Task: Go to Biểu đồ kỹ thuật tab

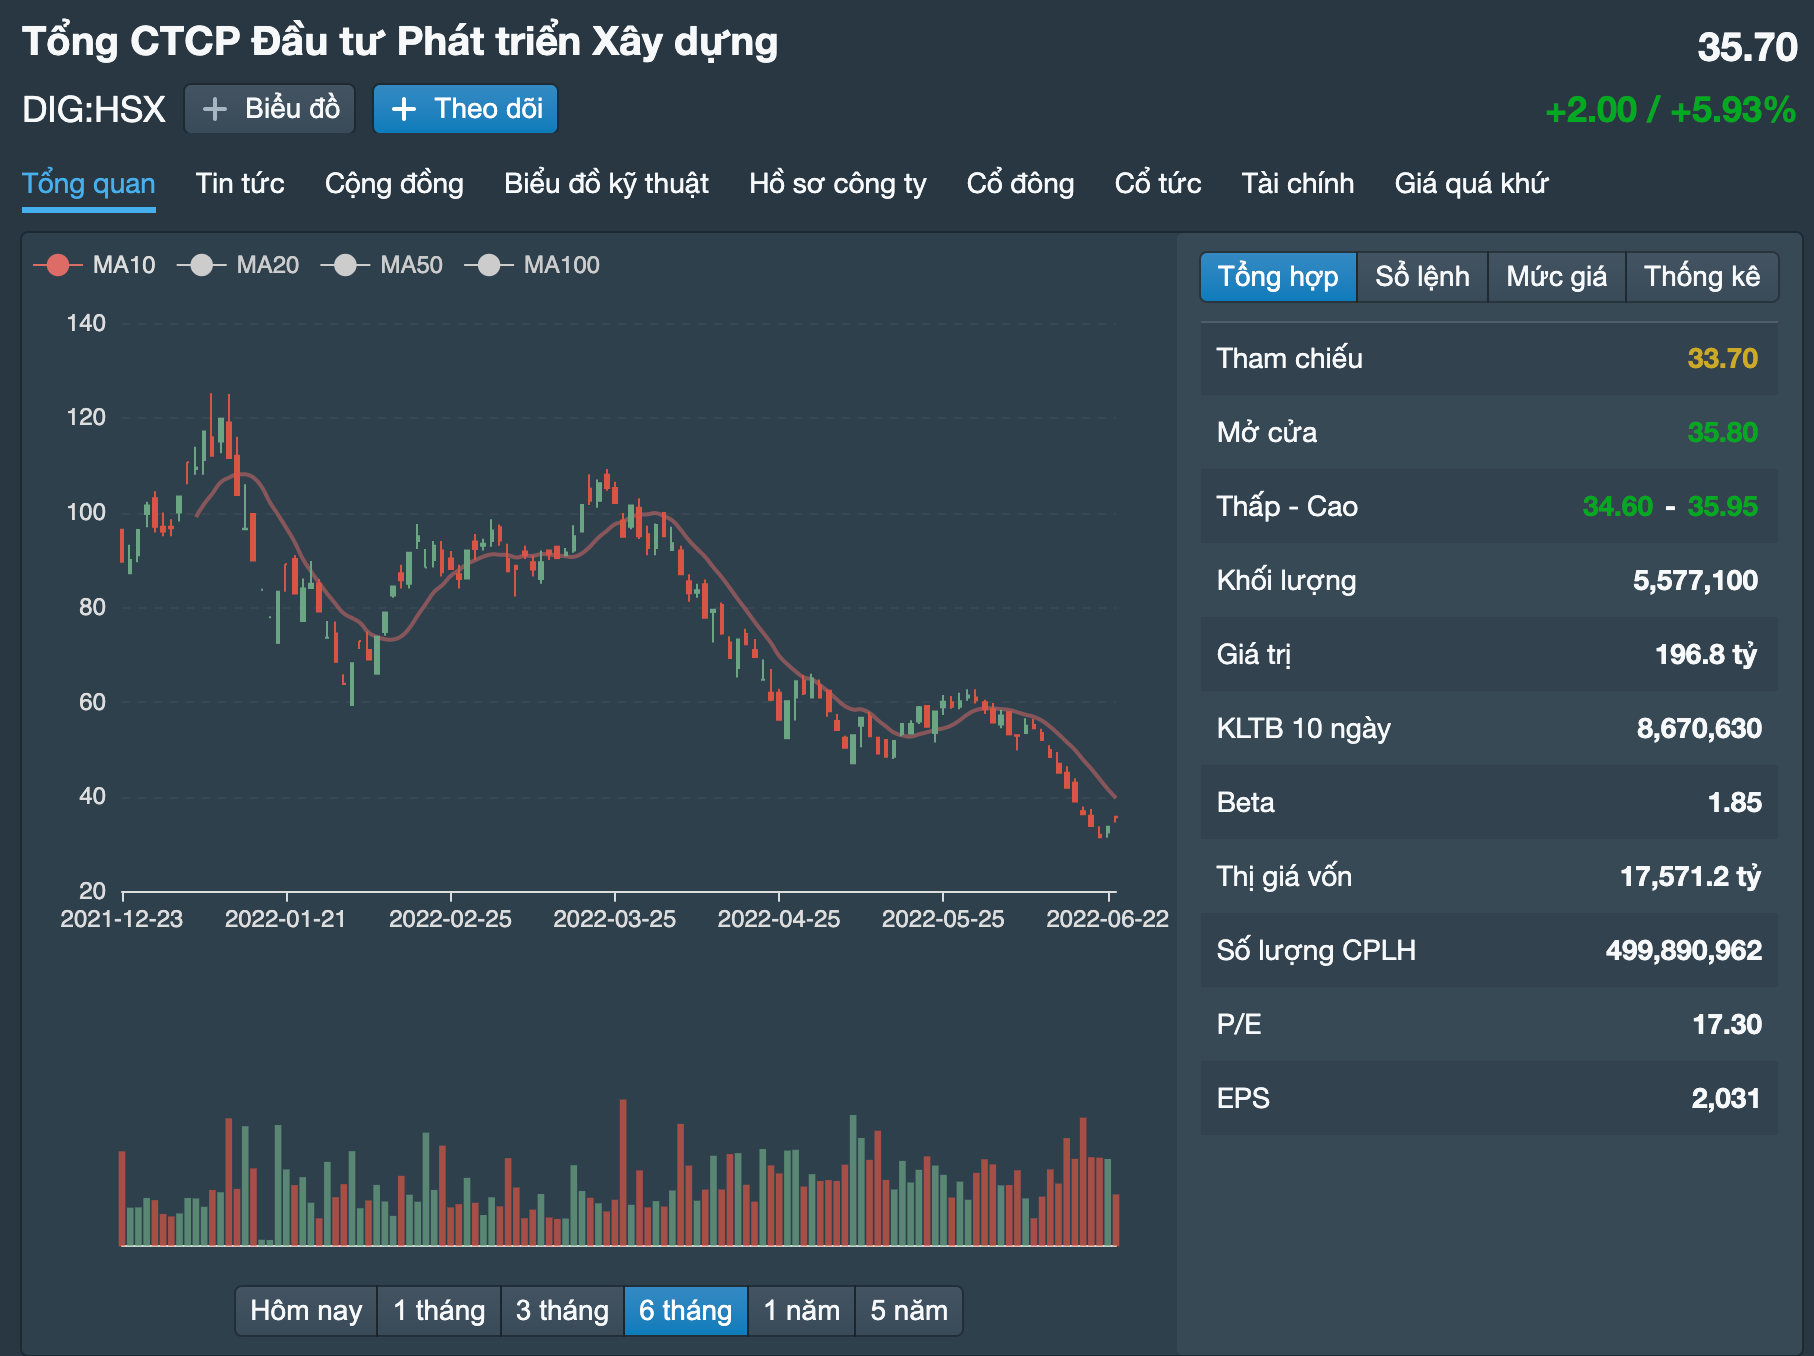Action: click(606, 184)
